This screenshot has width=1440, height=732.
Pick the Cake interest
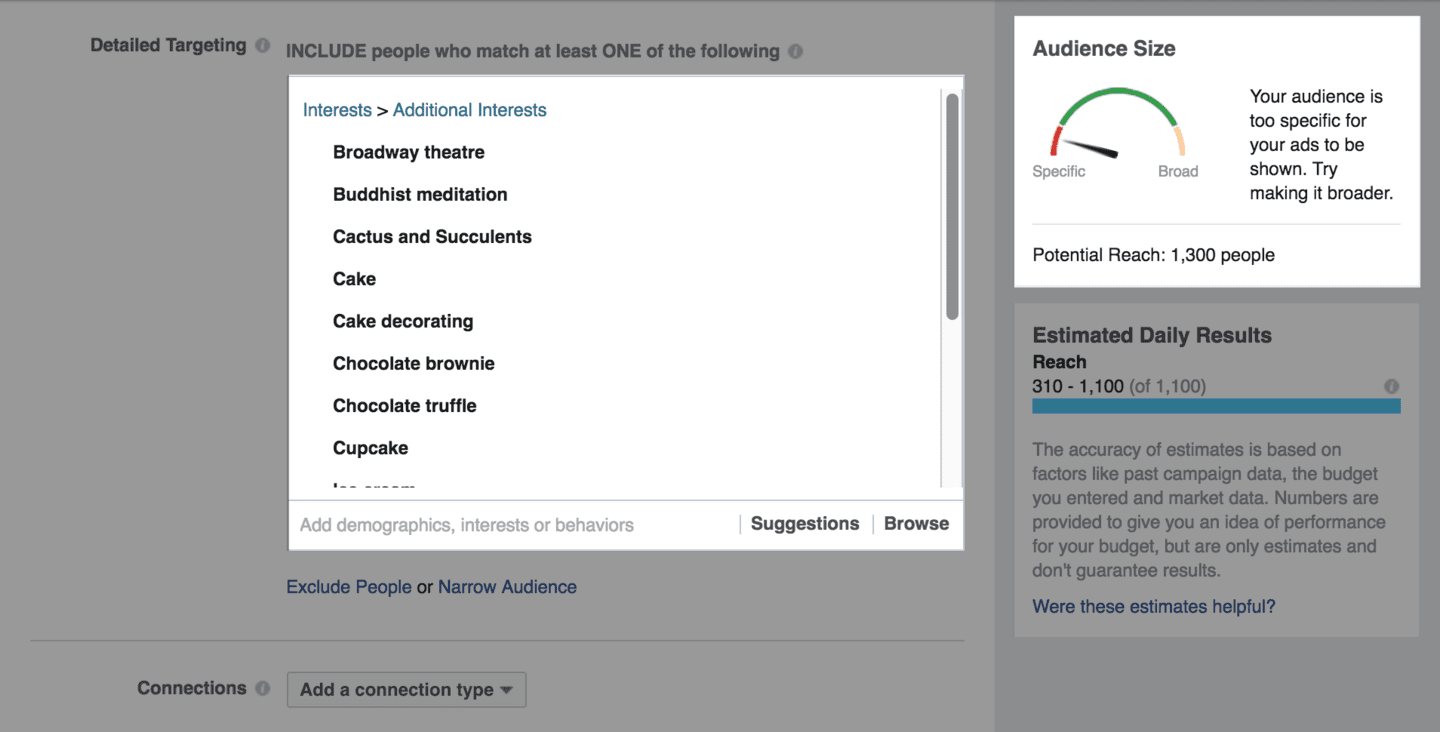[x=354, y=279]
